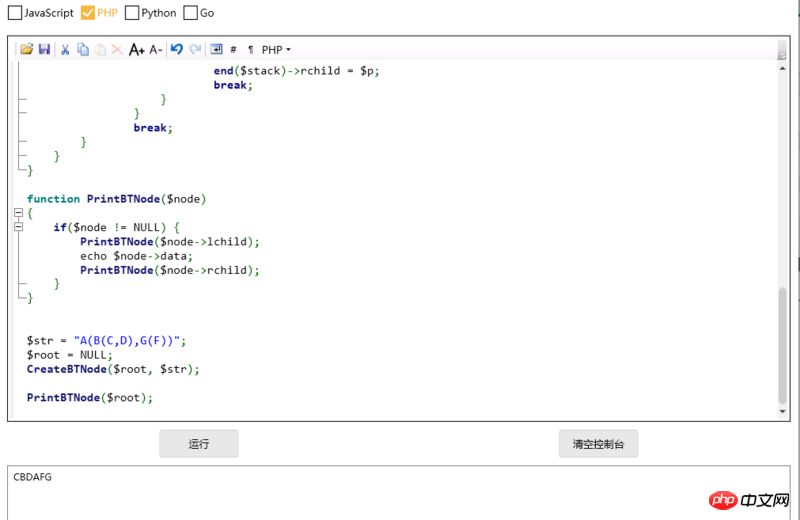Show whitespace with the pilcrow icon
This screenshot has width=800, height=520.
[251, 49]
